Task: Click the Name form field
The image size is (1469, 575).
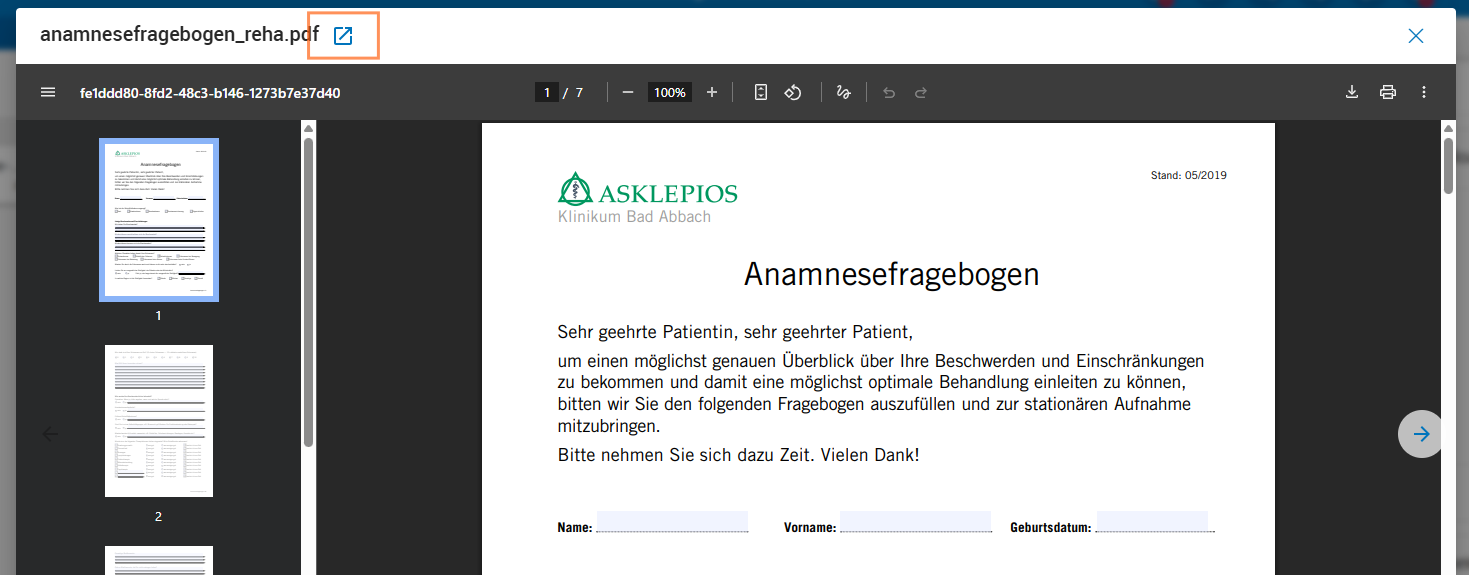Action: [x=672, y=521]
